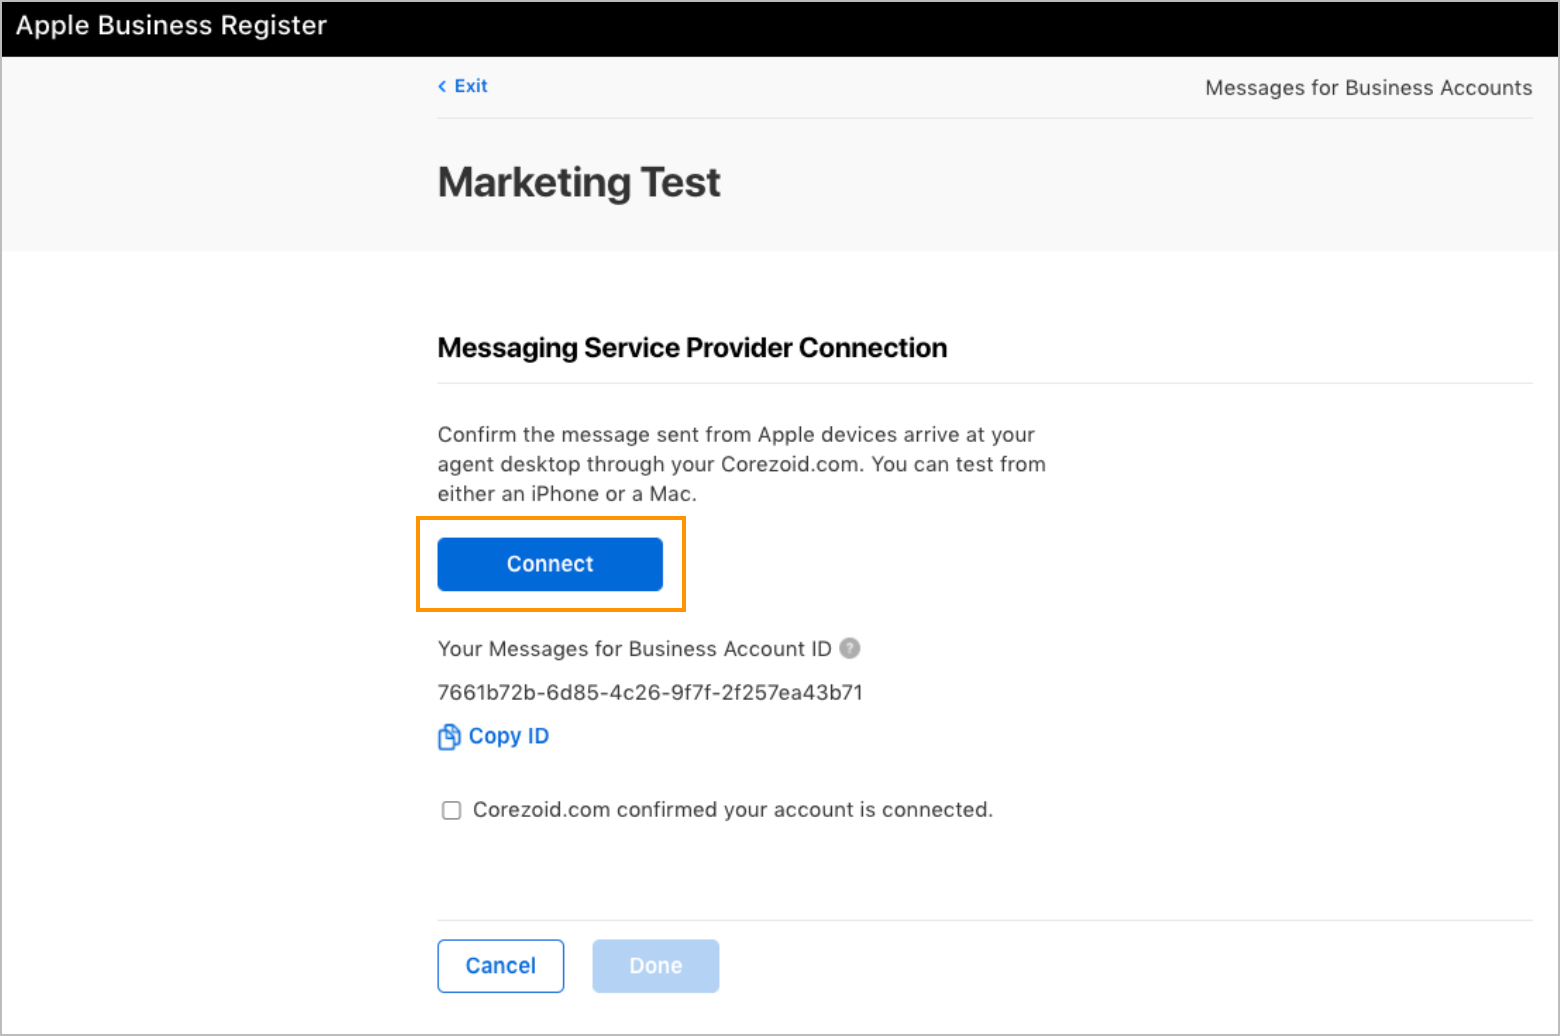The width and height of the screenshot is (1560, 1036).
Task: Click the Apple Business Register title
Action: pyautogui.click(x=171, y=26)
